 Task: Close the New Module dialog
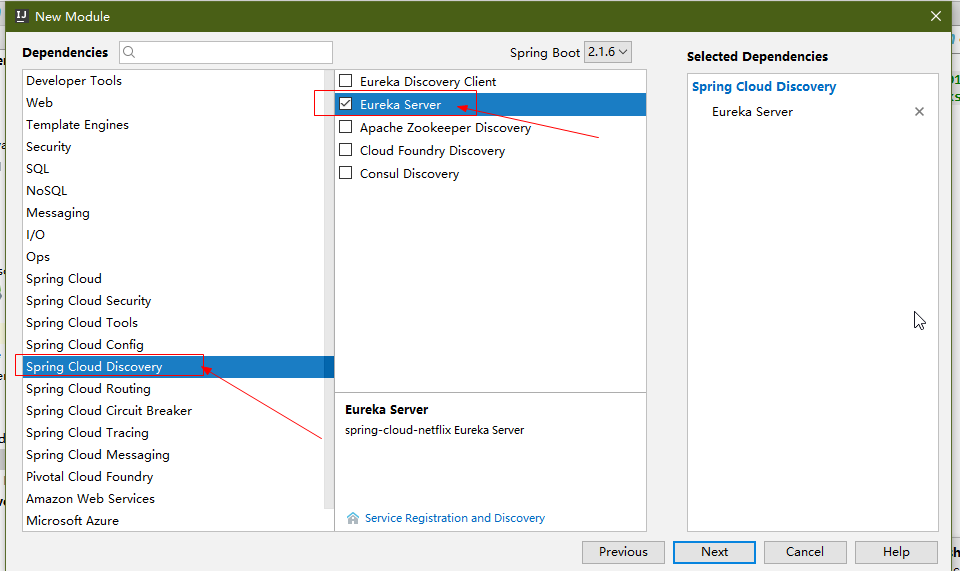[x=936, y=16]
